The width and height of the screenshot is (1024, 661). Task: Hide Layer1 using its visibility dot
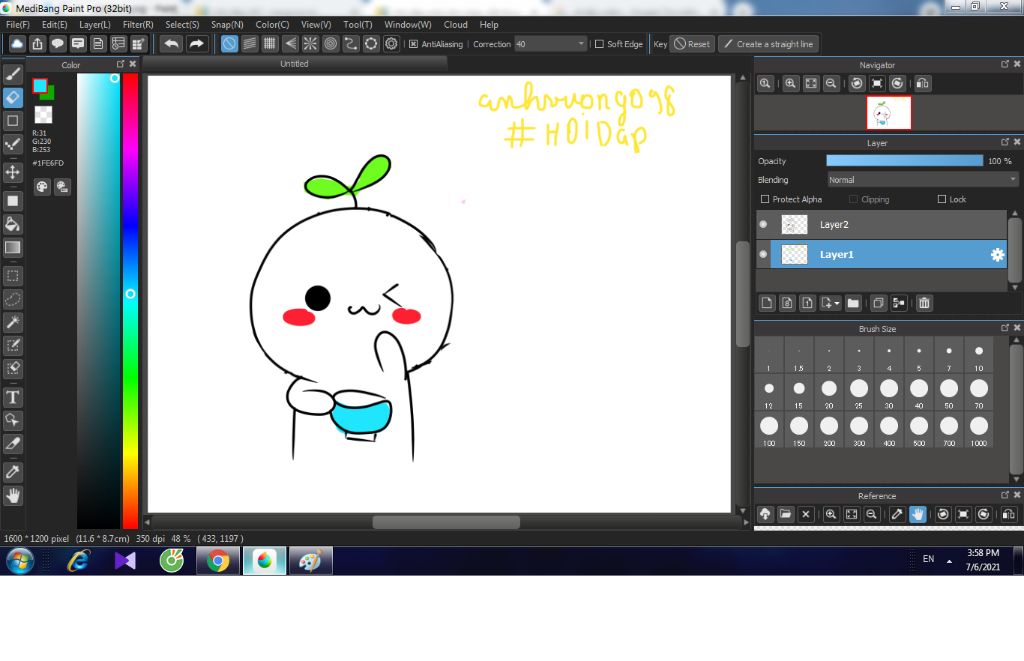[x=763, y=255]
